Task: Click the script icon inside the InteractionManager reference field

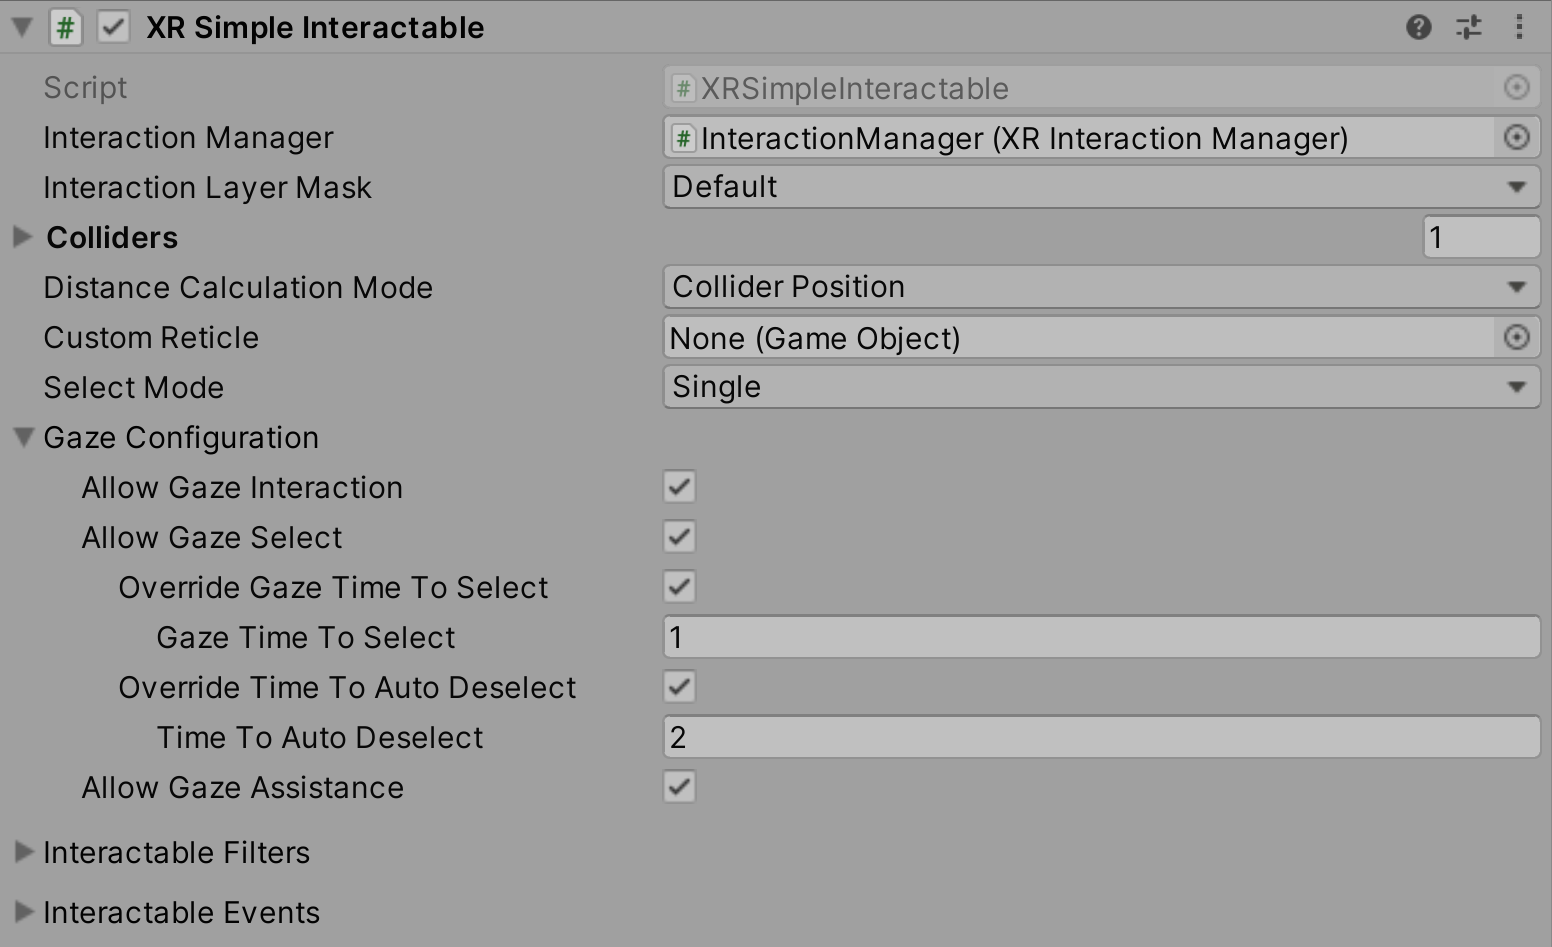Action: (x=682, y=138)
